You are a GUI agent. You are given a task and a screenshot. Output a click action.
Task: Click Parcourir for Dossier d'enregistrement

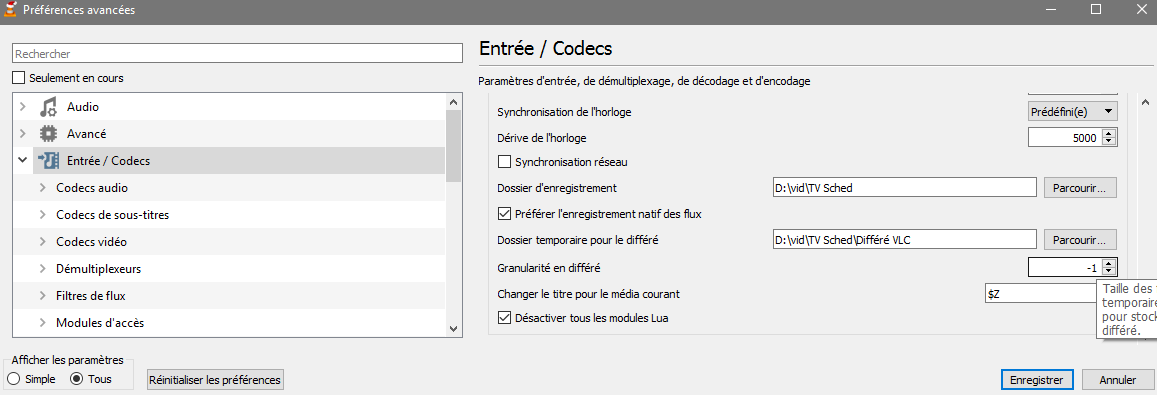pos(1080,188)
